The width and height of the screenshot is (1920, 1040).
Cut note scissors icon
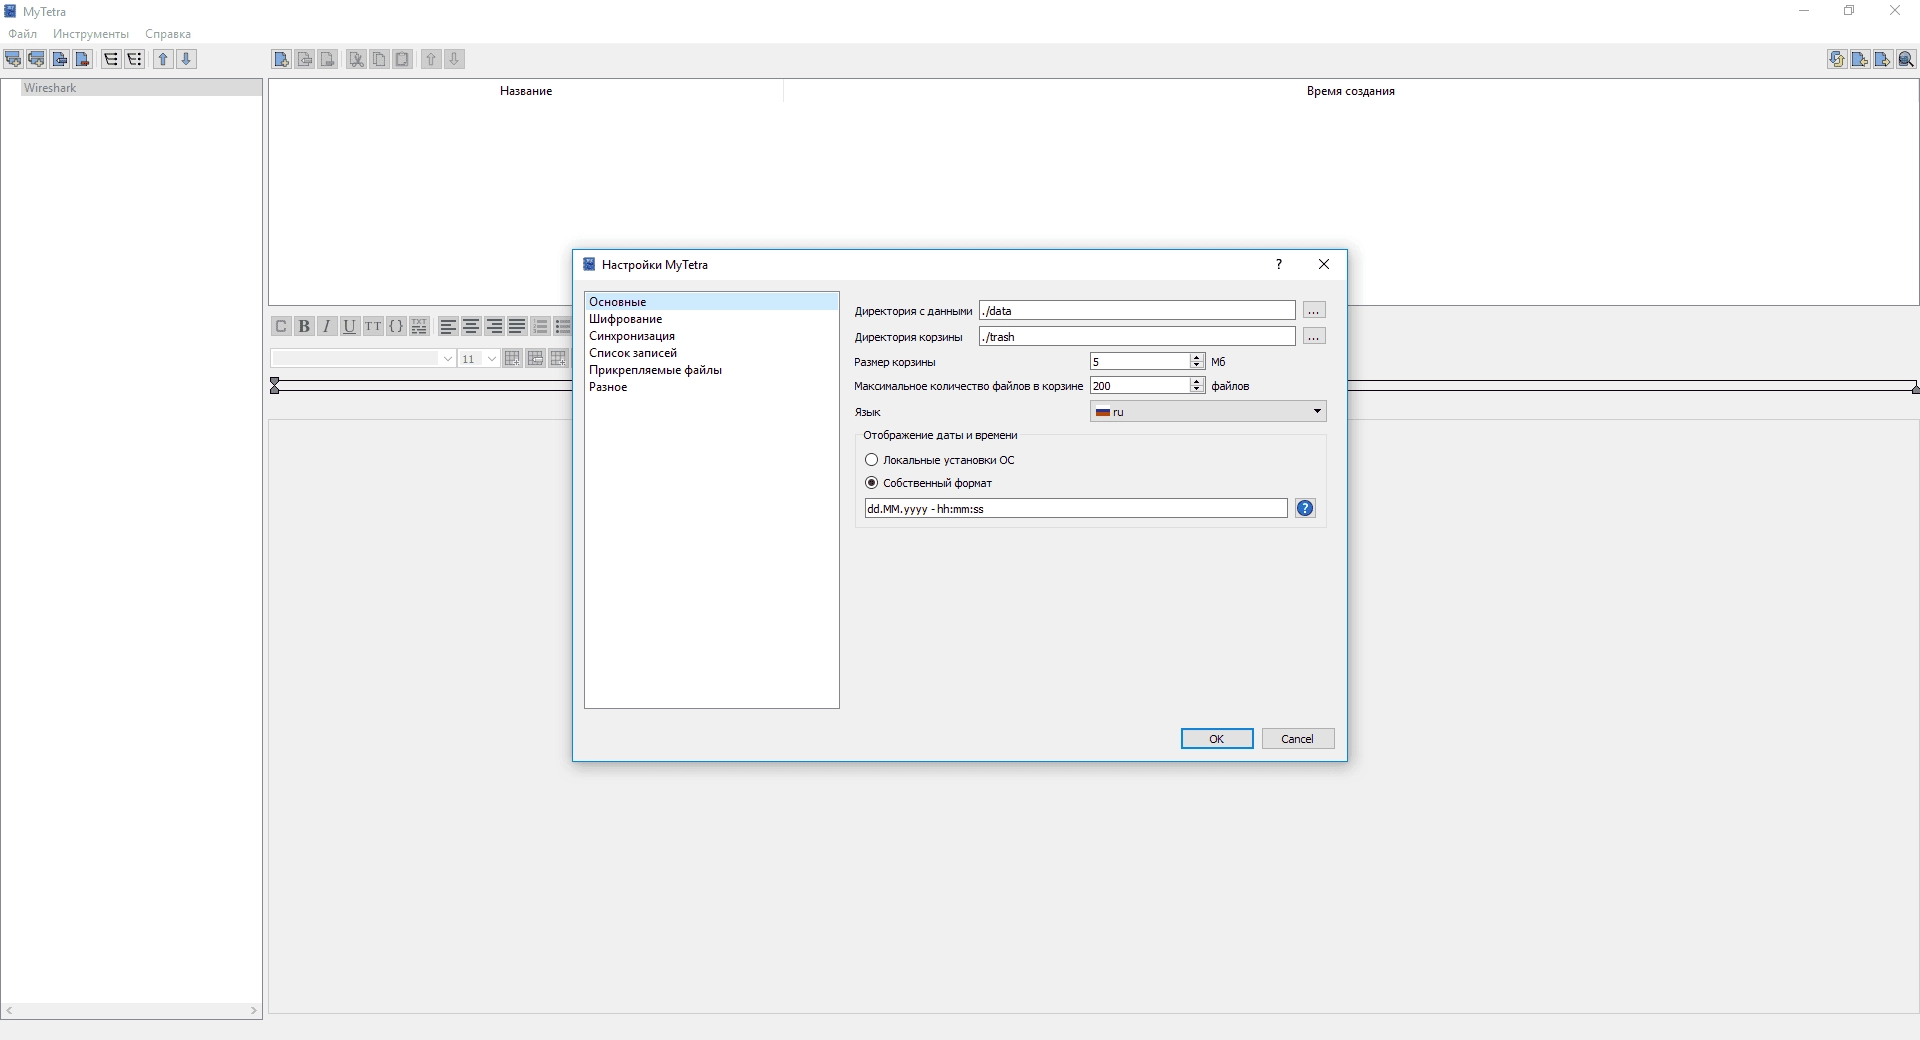click(x=356, y=59)
